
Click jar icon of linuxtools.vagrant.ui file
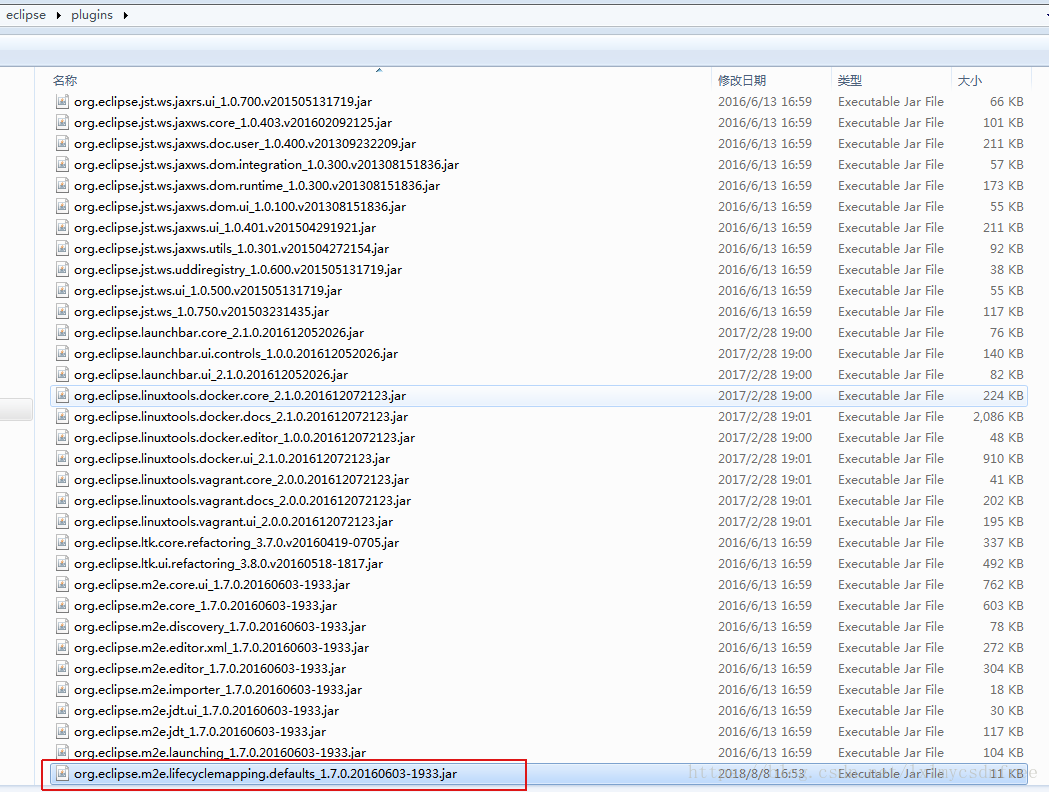62,522
